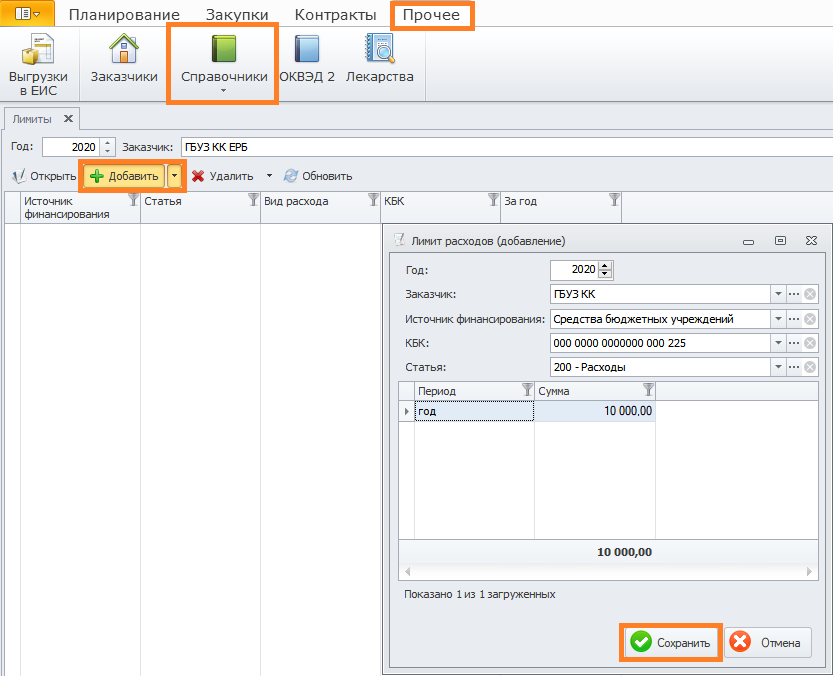Viewport: 833px width, 676px height.
Task: Filter the Сумма column
Action: (x=648, y=390)
